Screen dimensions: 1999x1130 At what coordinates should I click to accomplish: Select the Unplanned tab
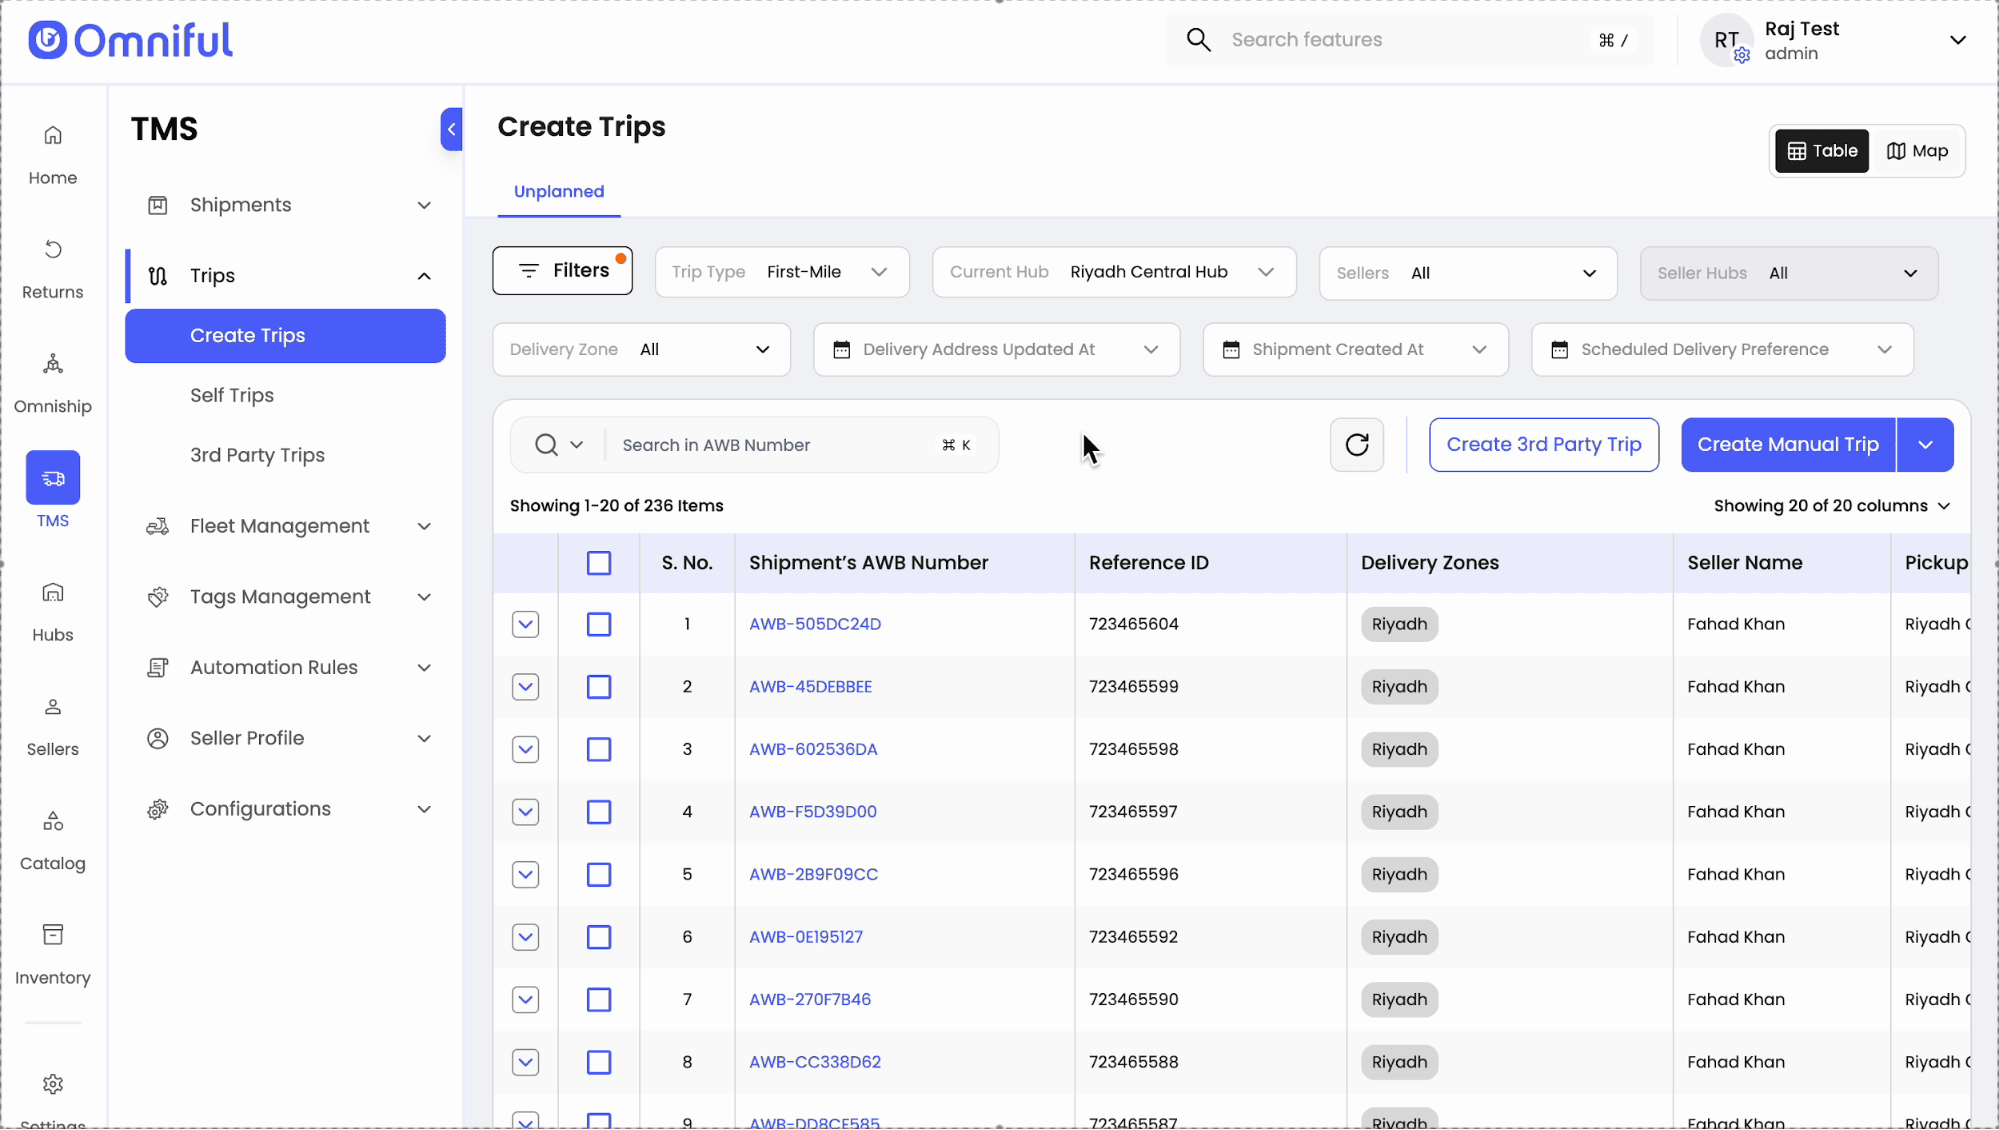[558, 192]
